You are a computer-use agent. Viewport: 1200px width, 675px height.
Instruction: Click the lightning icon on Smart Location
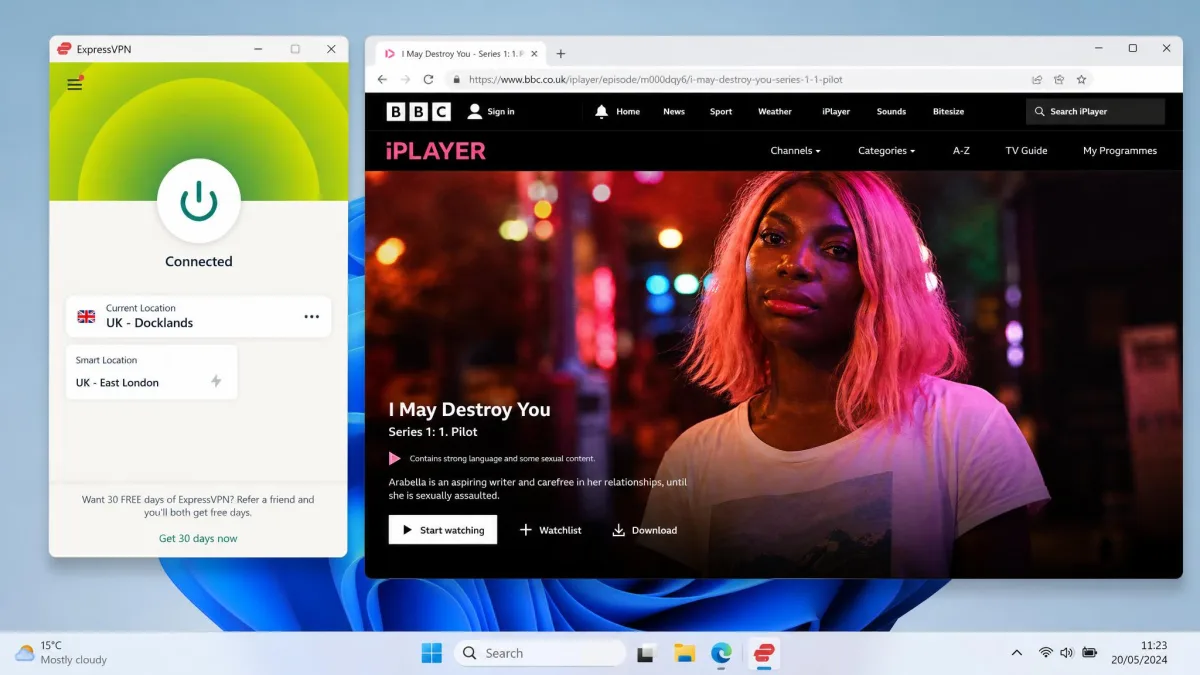click(x=216, y=382)
